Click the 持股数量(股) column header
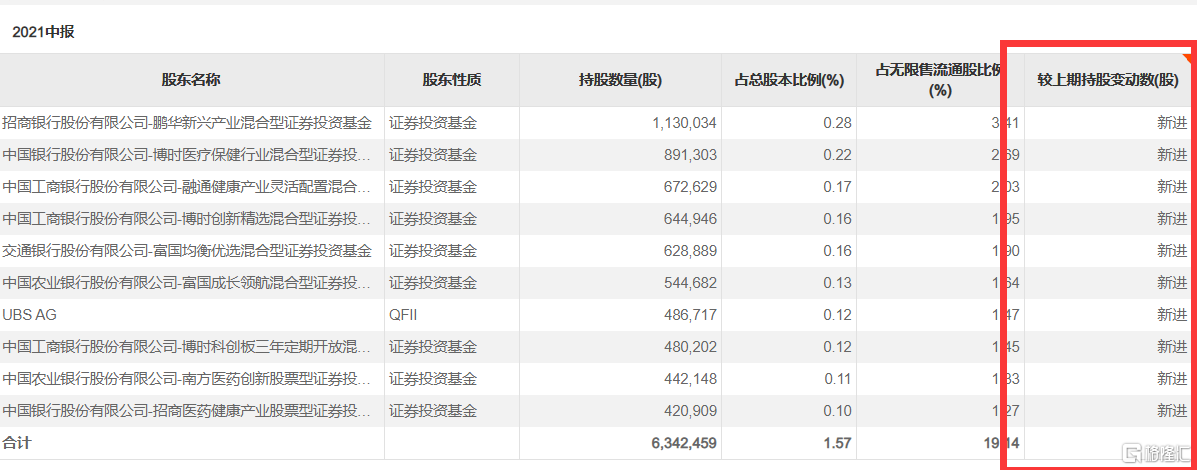Image resolution: width=1197 pixels, height=470 pixels. (x=620, y=80)
